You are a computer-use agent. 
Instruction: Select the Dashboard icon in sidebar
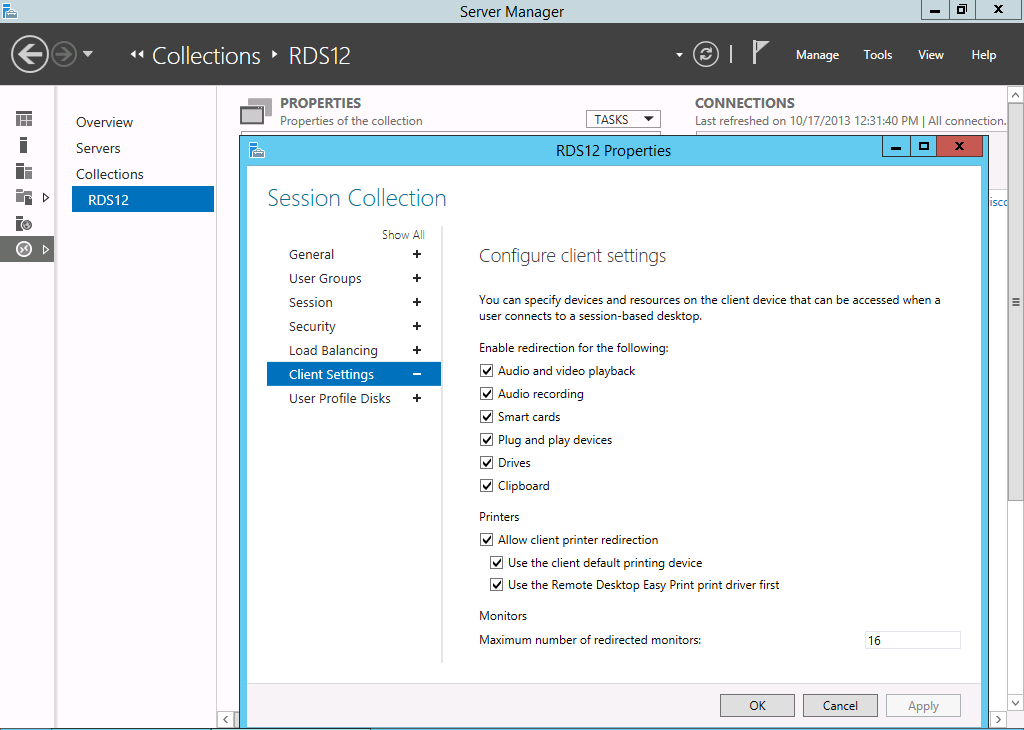coord(24,119)
